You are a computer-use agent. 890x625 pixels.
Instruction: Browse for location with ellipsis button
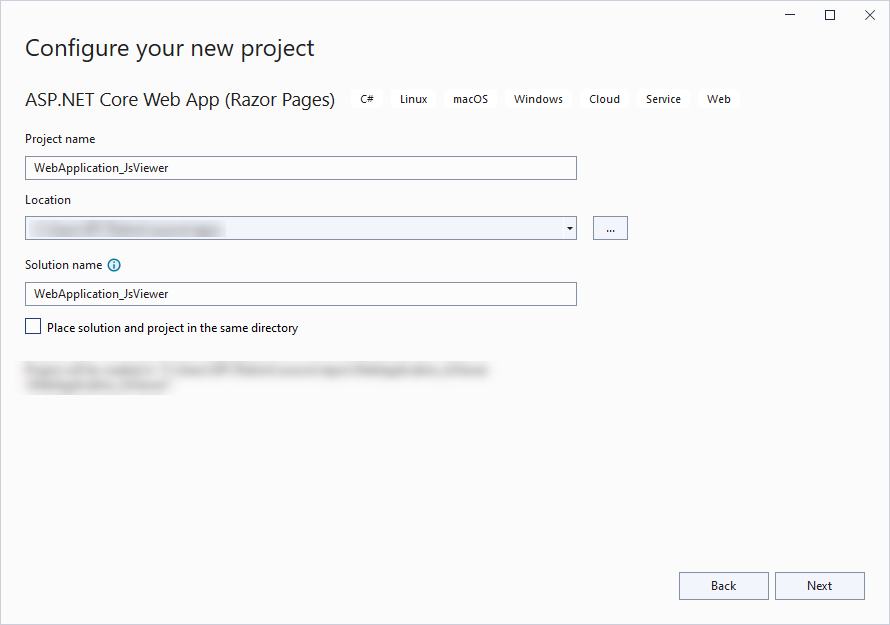point(610,228)
